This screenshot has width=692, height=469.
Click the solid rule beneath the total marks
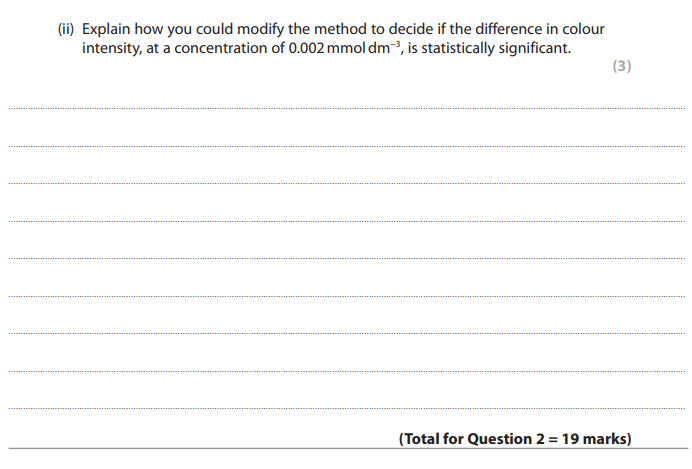point(348,449)
